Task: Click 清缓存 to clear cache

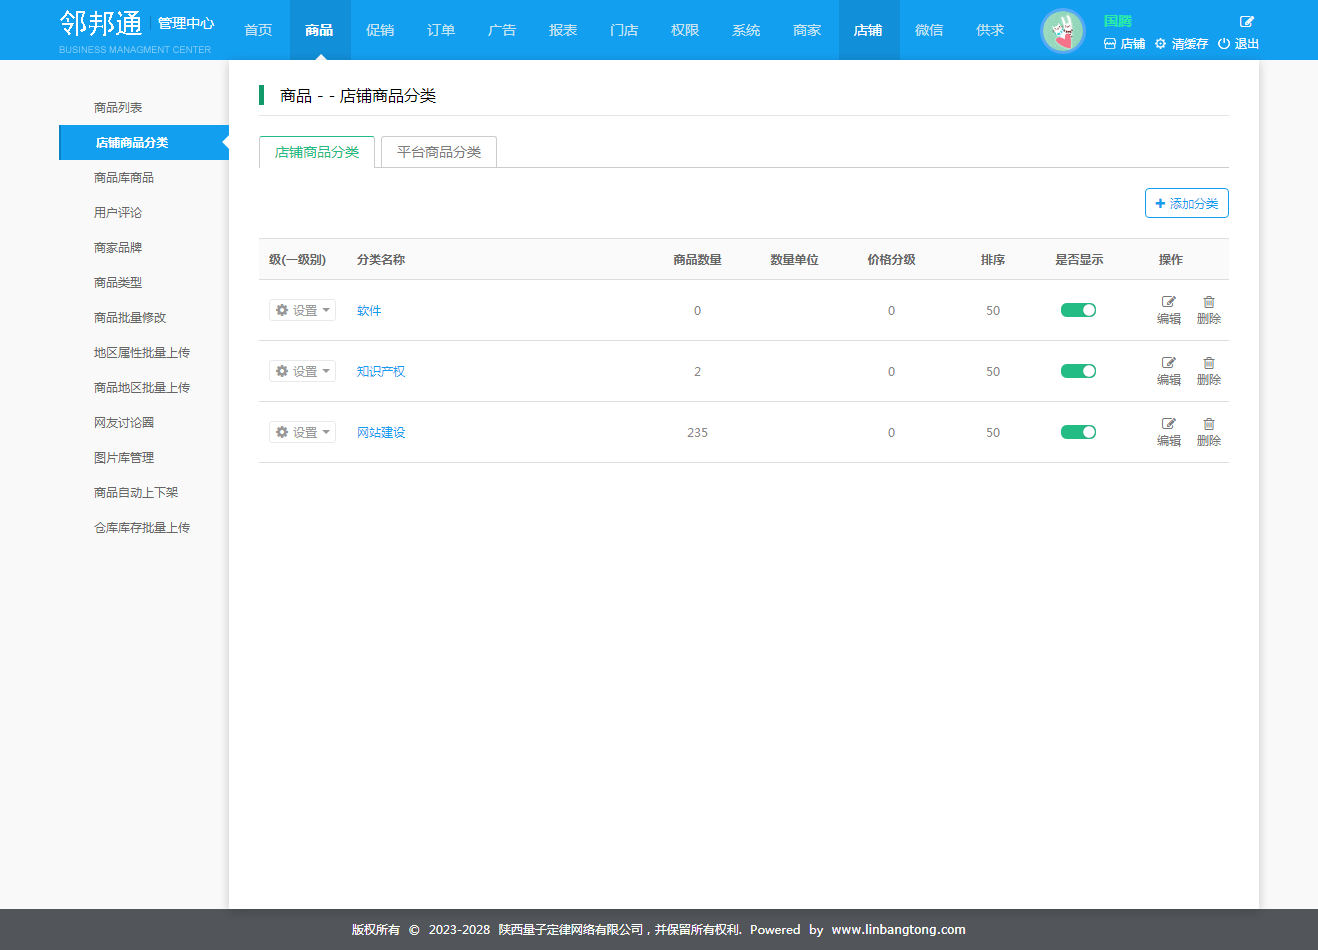Action: pos(1182,44)
